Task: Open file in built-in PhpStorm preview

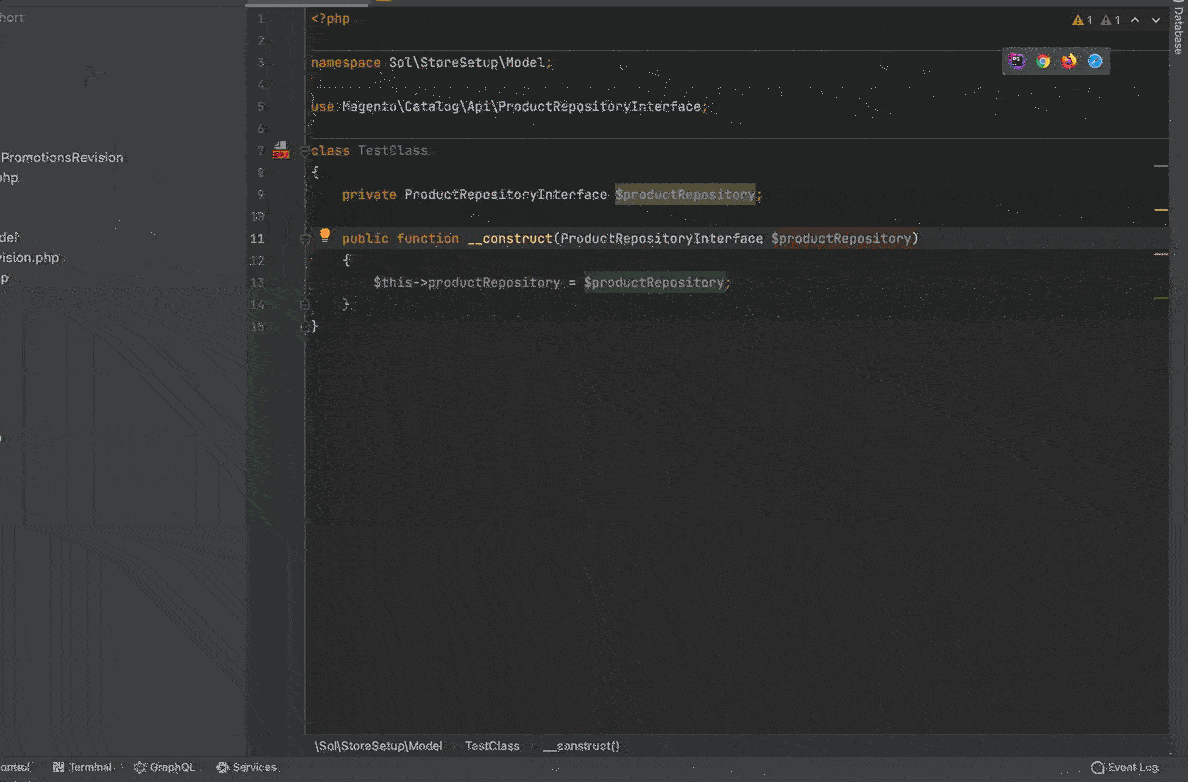Action: (1017, 61)
